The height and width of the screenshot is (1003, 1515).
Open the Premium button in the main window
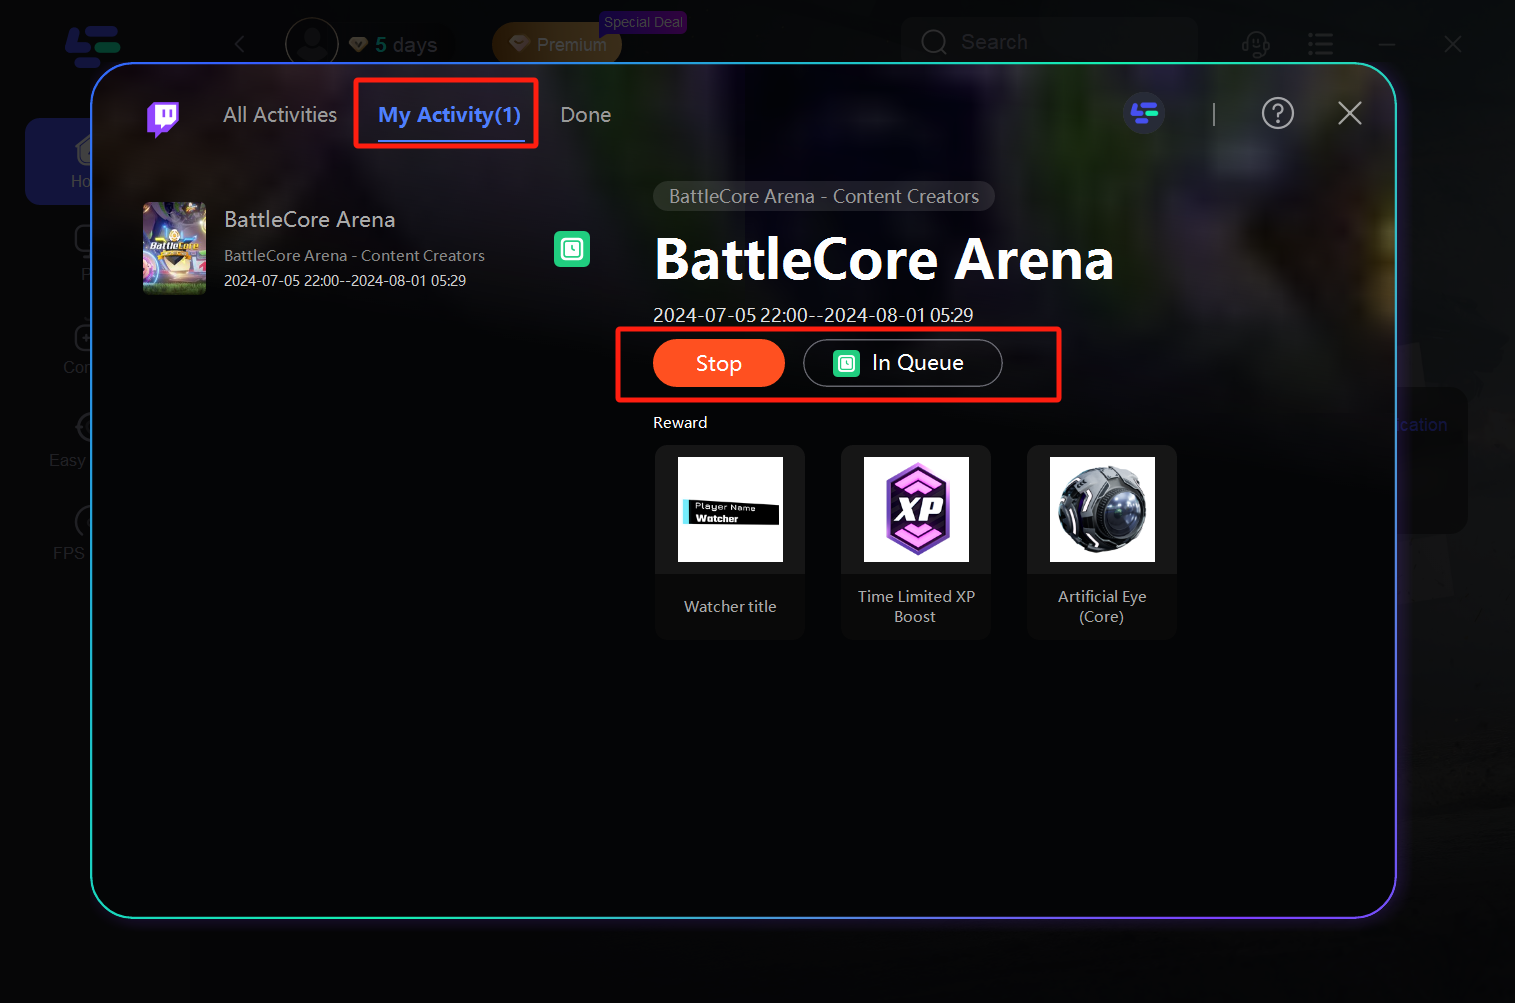click(x=557, y=44)
